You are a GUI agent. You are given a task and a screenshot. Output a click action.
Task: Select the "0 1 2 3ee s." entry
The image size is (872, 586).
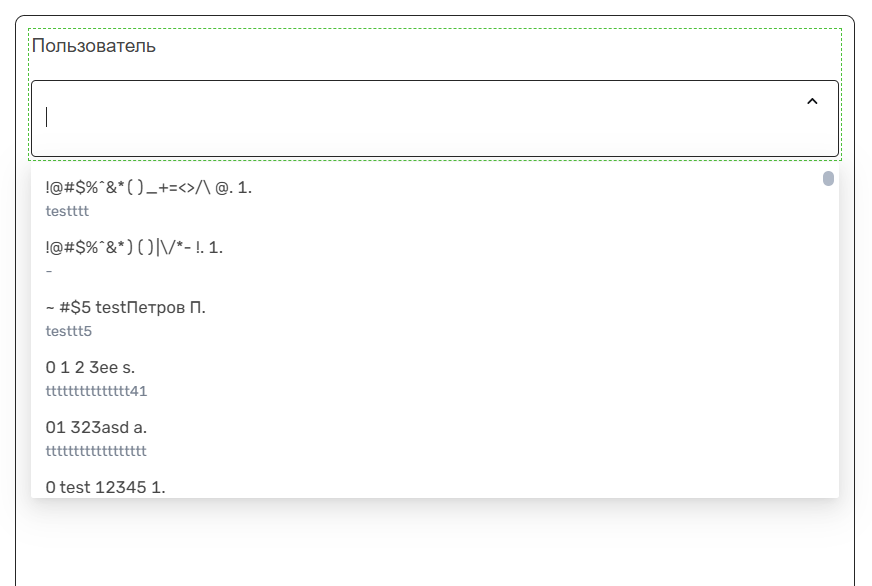point(91,367)
